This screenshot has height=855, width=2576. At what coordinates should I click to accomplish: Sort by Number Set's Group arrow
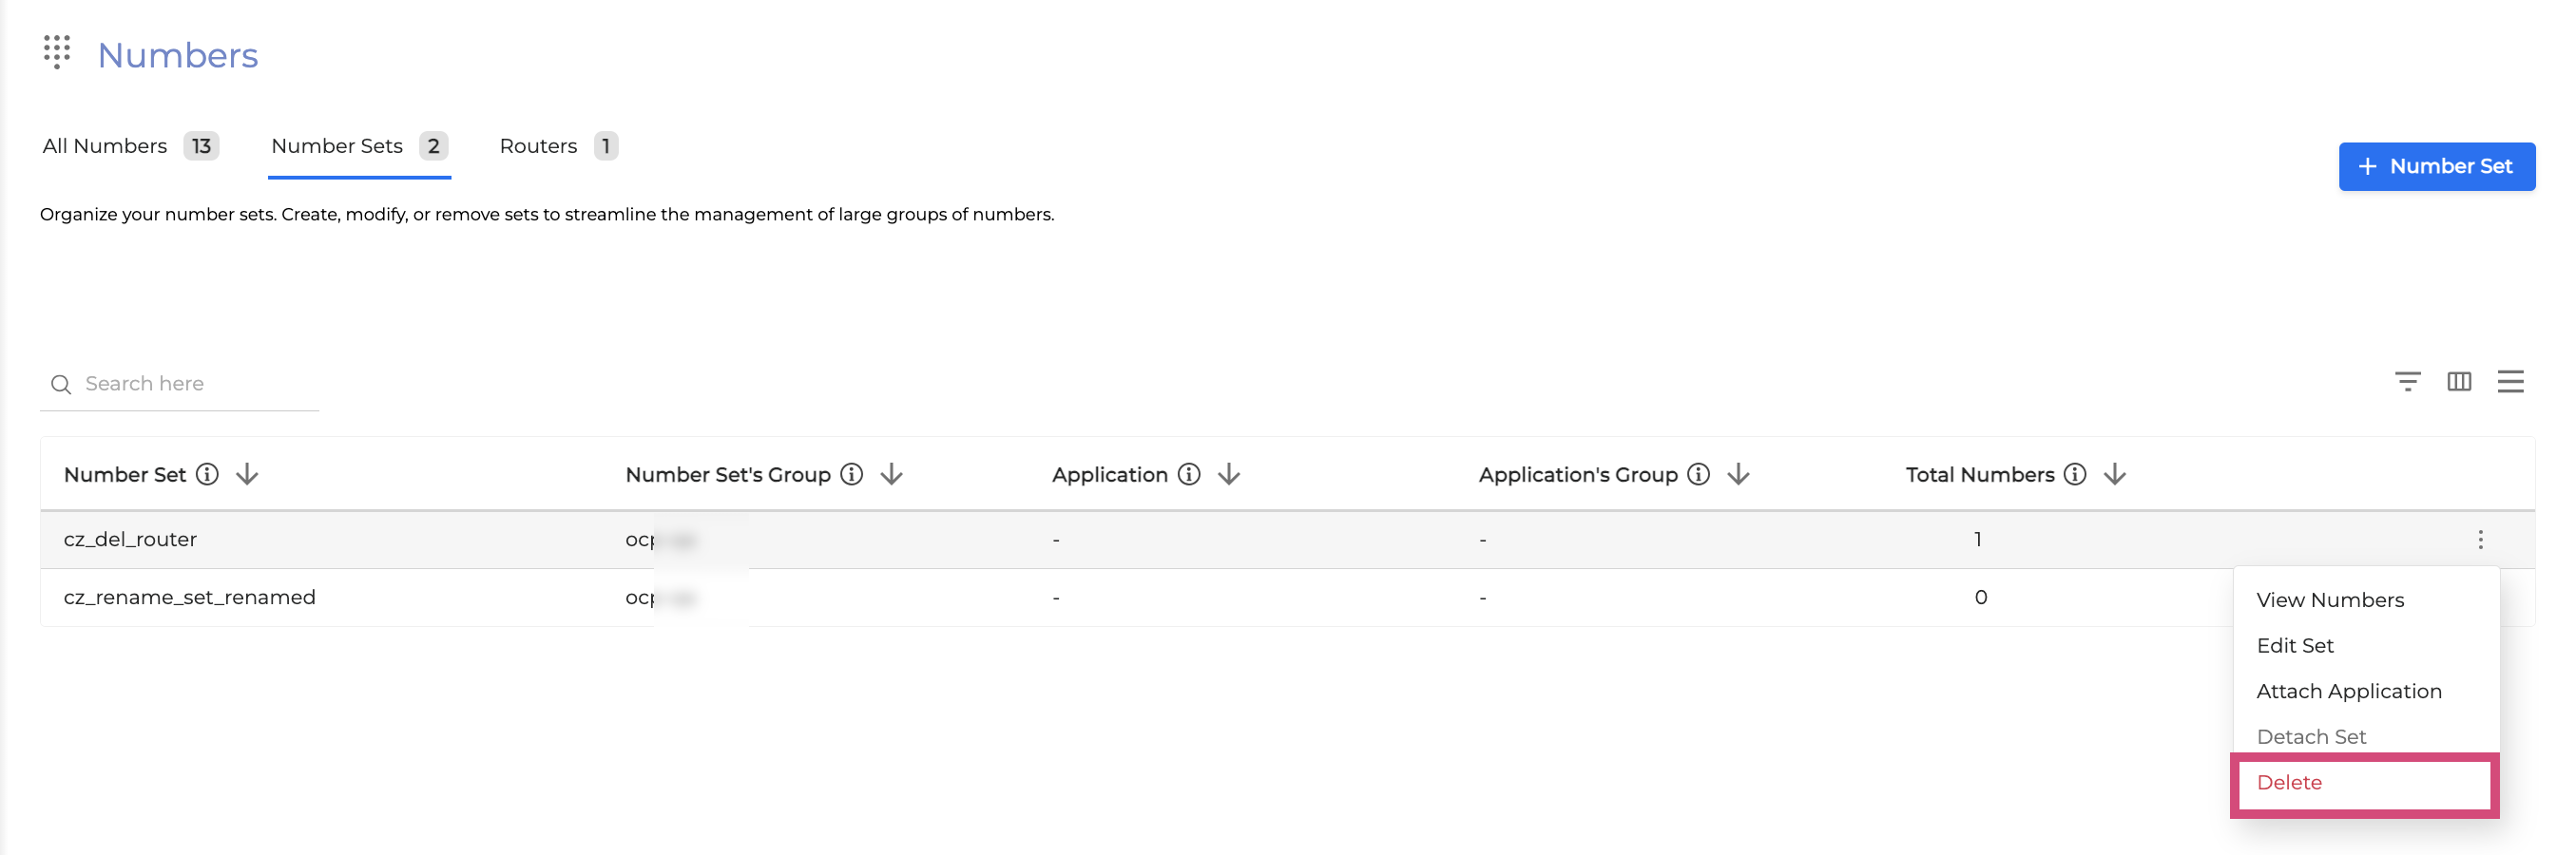[891, 475]
